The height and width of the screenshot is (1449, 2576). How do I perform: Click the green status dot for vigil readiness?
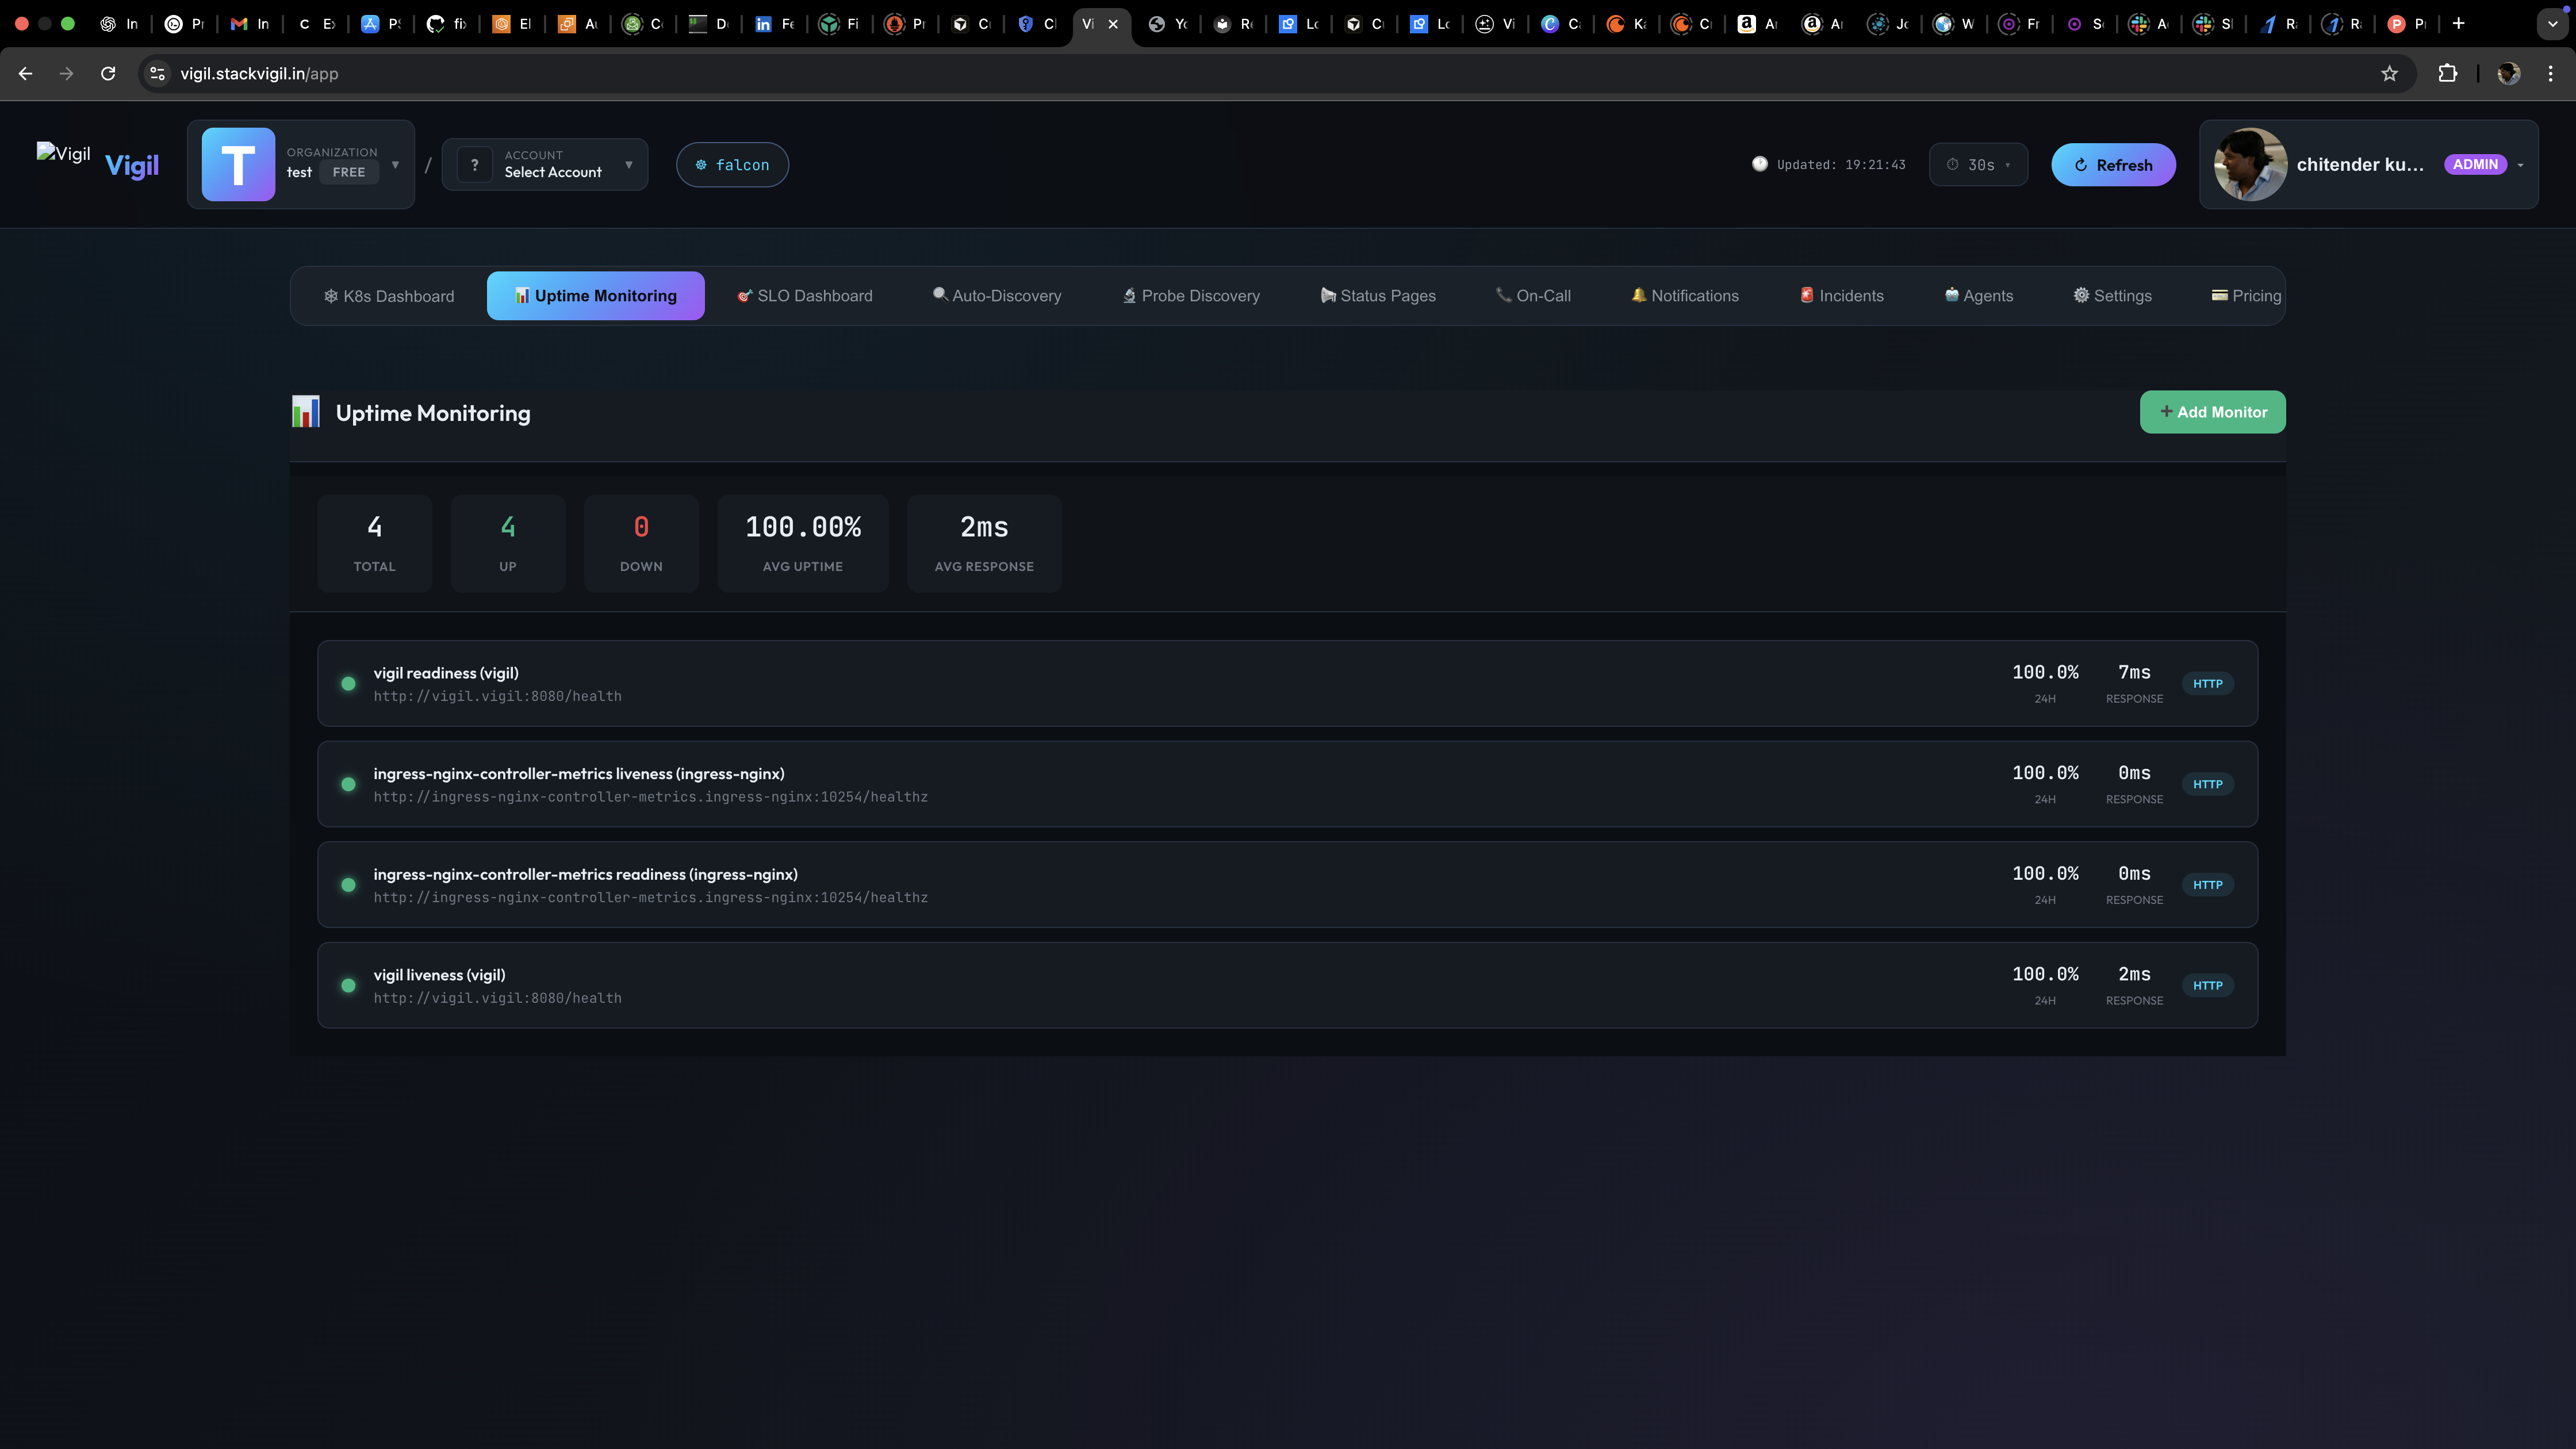click(348, 684)
